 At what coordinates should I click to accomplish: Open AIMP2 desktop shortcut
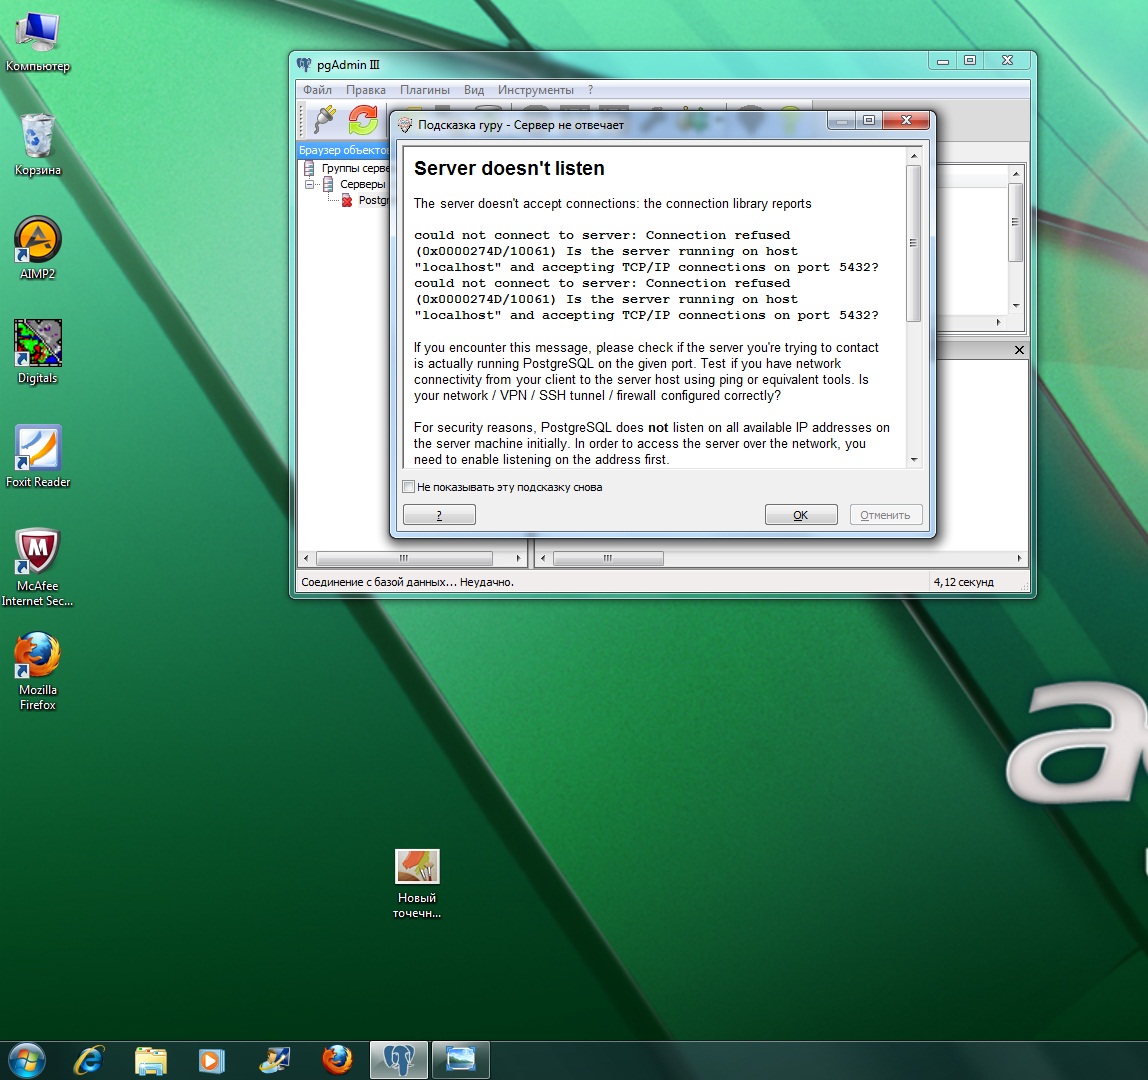pos(38,242)
